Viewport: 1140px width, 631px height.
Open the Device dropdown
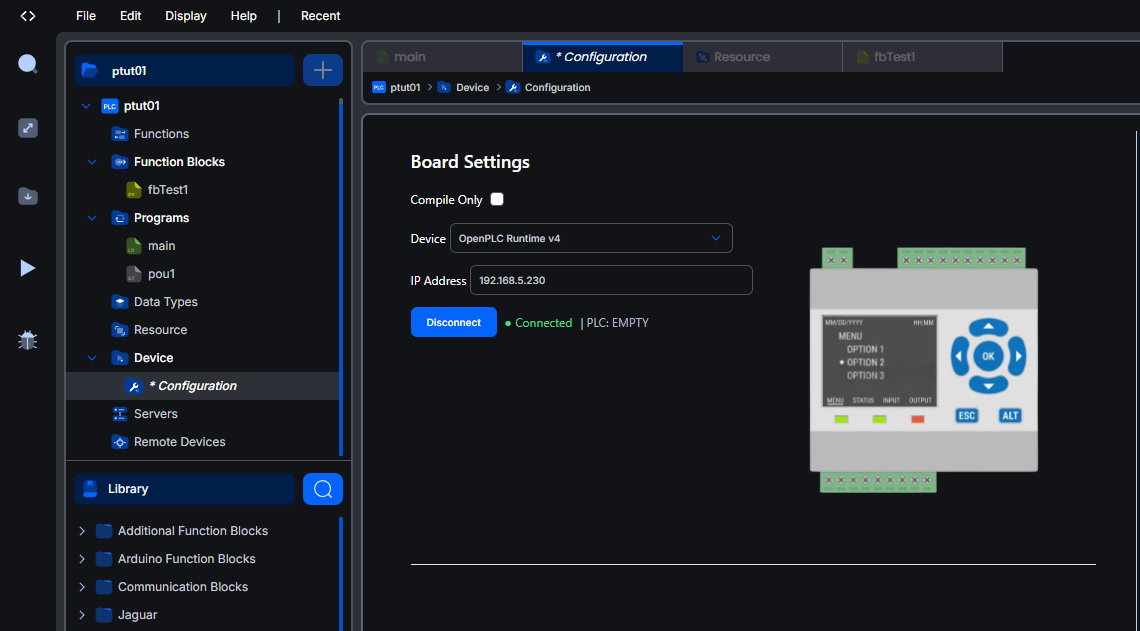[x=590, y=238]
